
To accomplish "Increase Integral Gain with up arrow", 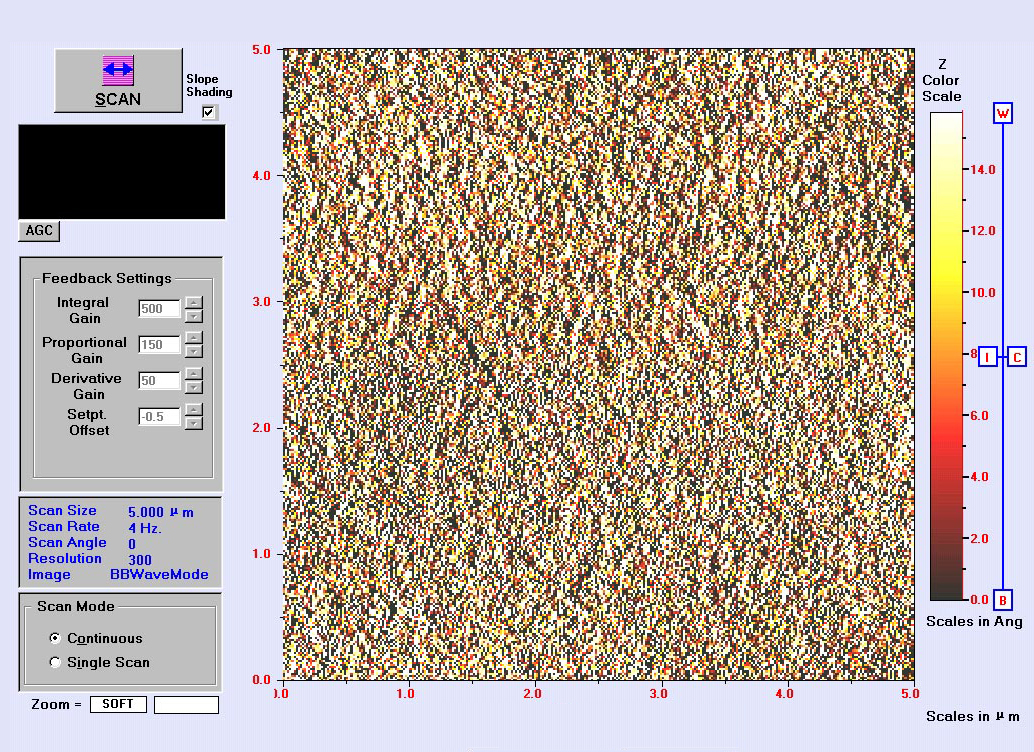I will click(194, 303).
